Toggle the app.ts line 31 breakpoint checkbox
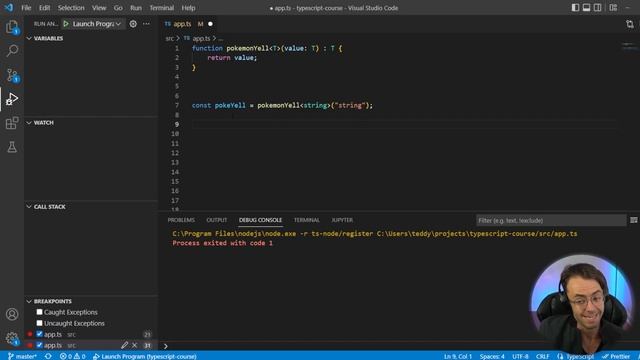Viewport: 640px width, 360px height. pyautogui.click(x=39, y=345)
